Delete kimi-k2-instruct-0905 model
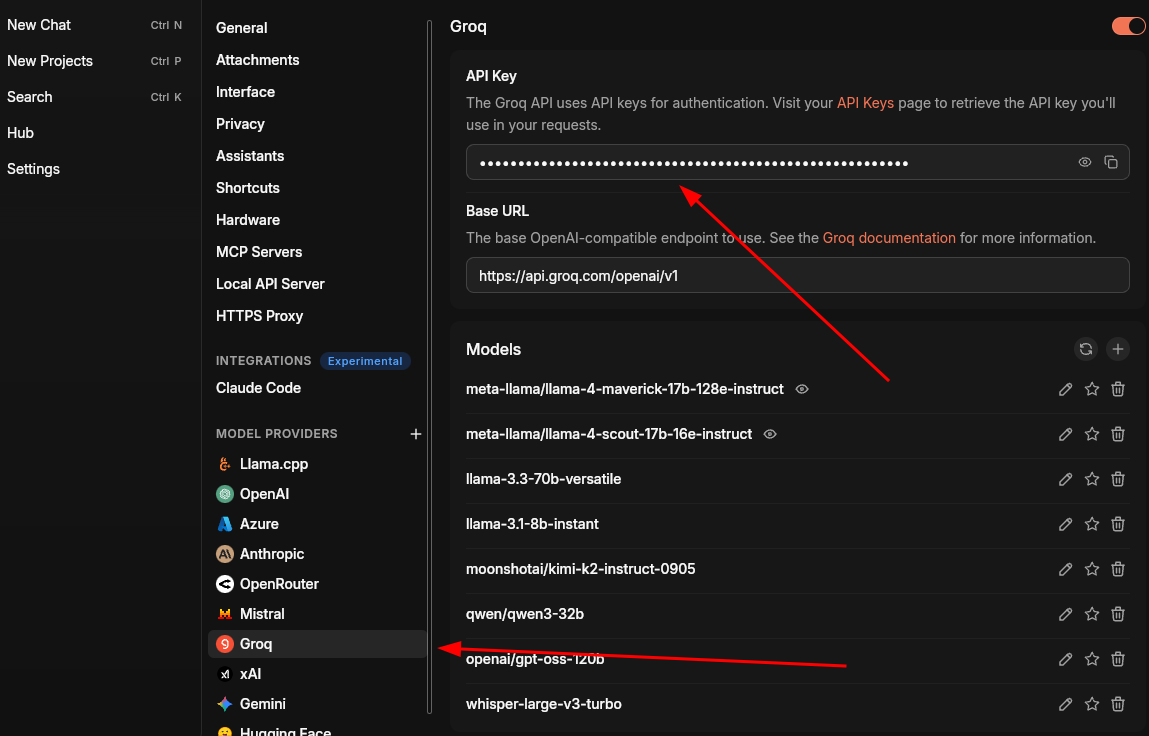The image size is (1149, 736). pyautogui.click(x=1117, y=570)
